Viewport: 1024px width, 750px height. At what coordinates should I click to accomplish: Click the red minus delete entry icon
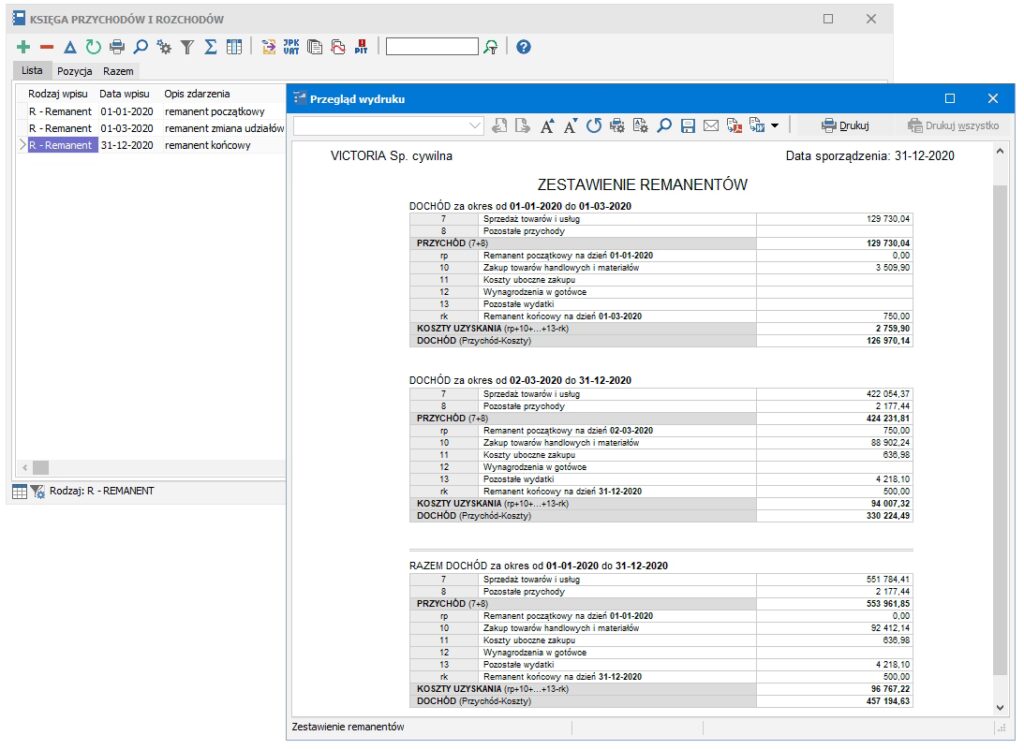[x=46, y=47]
